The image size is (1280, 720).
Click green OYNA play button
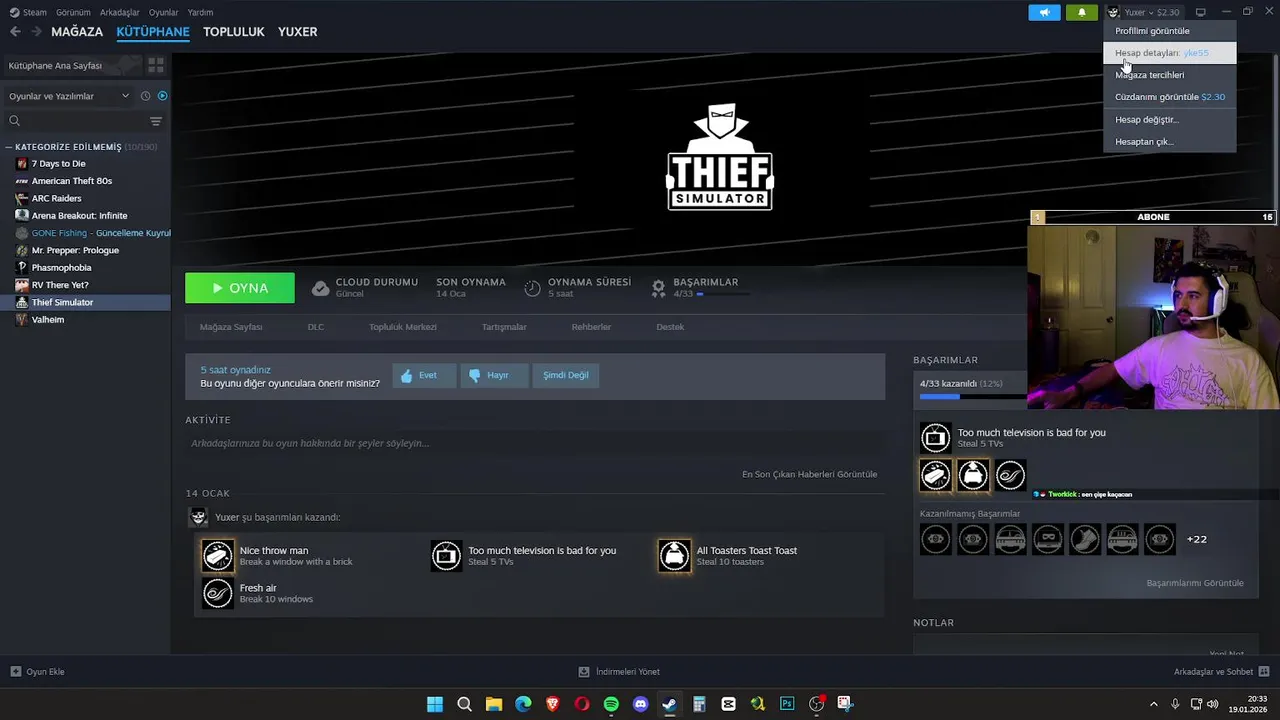click(240, 288)
